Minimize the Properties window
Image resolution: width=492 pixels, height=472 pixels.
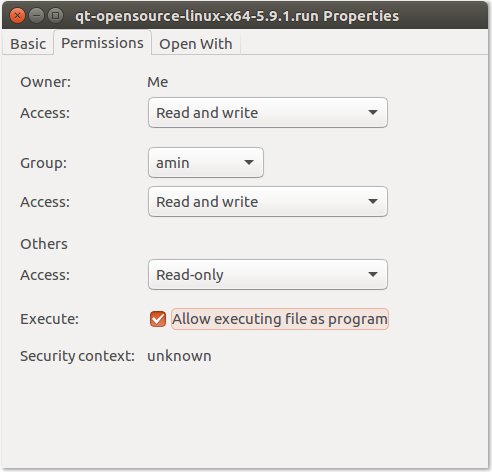tap(36, 16)
